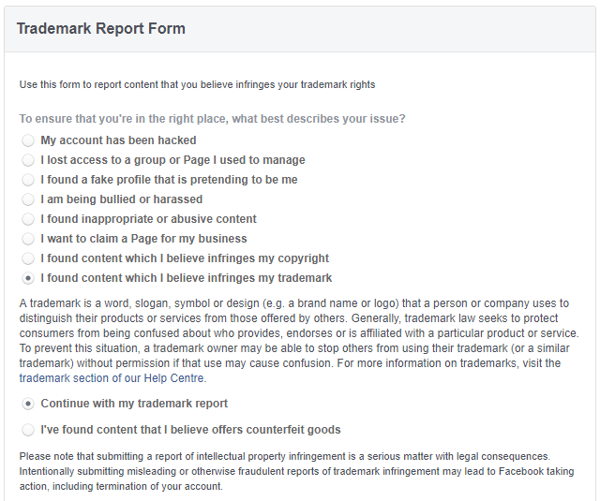Click the Trademark Report Form heading

coord(101,29)
